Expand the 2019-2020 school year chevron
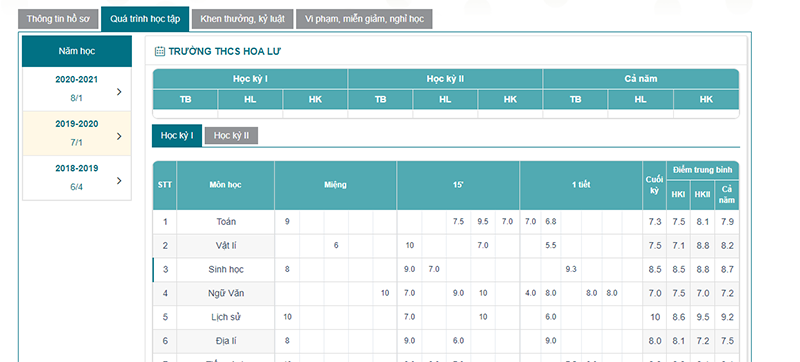Viewport: 800px width, 362px height. [119, 136]
